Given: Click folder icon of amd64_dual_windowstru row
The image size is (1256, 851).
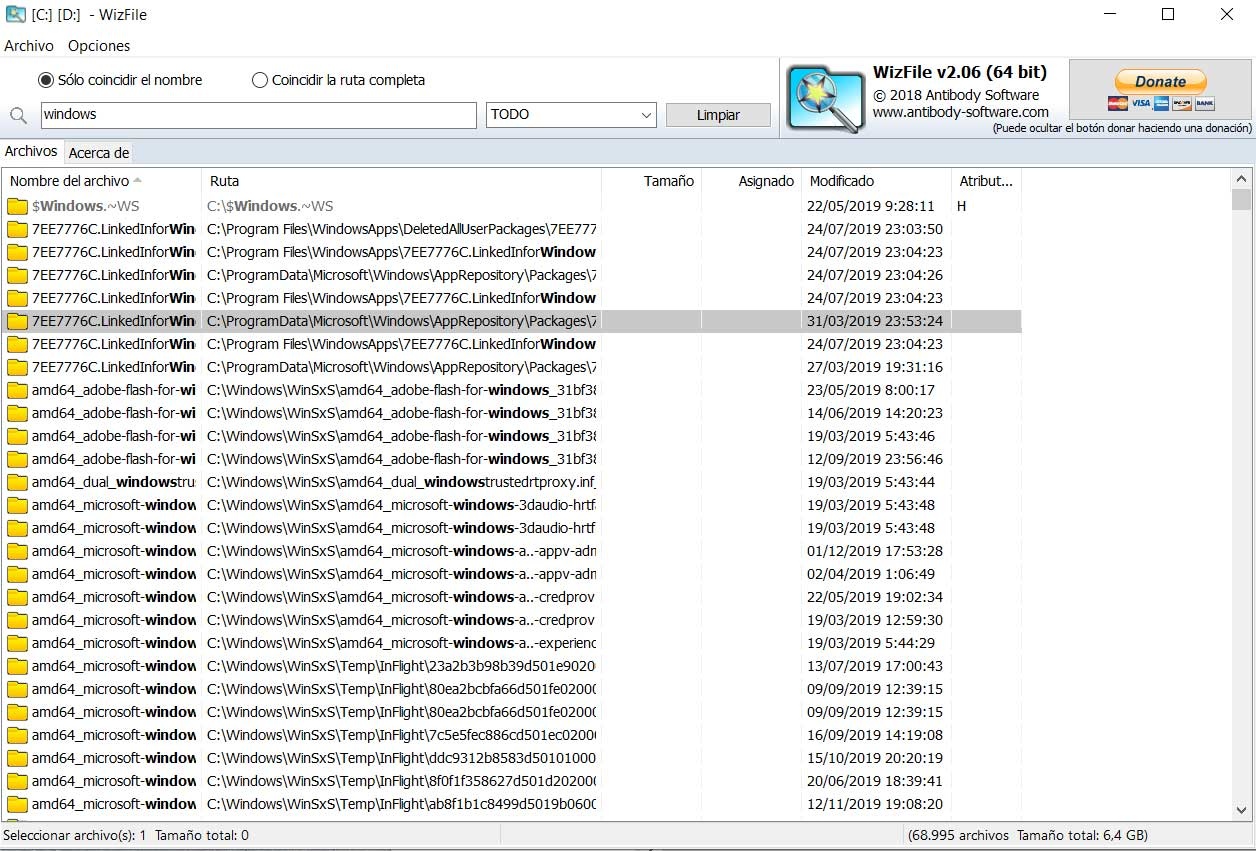Looking at the screenshot, I should click(x=17, y=482).
